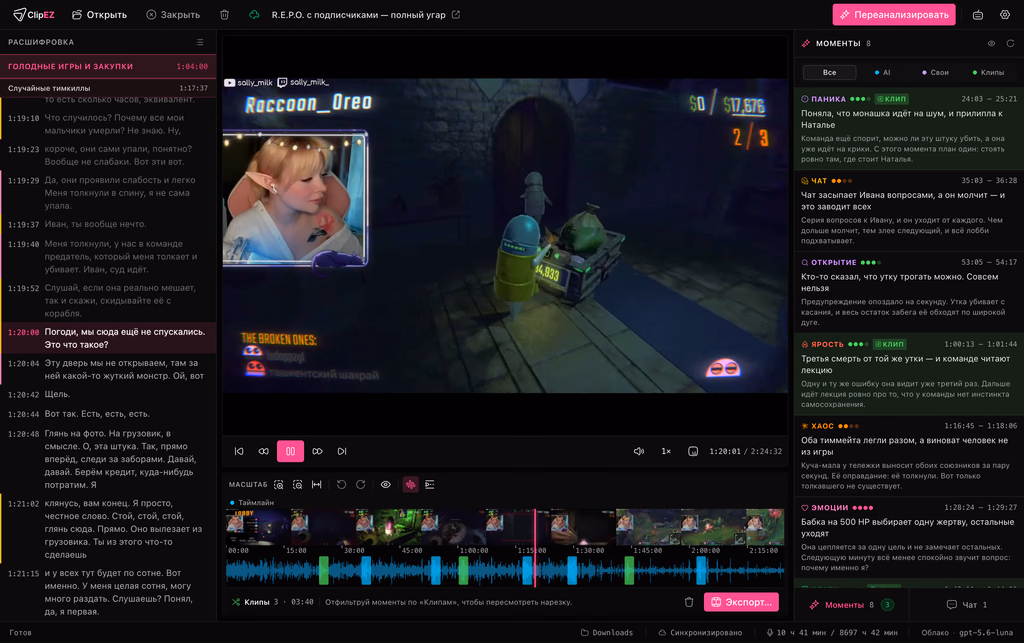The width and height of the screenshot is (1024, 643).
Task: Refresh moments with the circular arrow icon
Action: point(1010,43)
